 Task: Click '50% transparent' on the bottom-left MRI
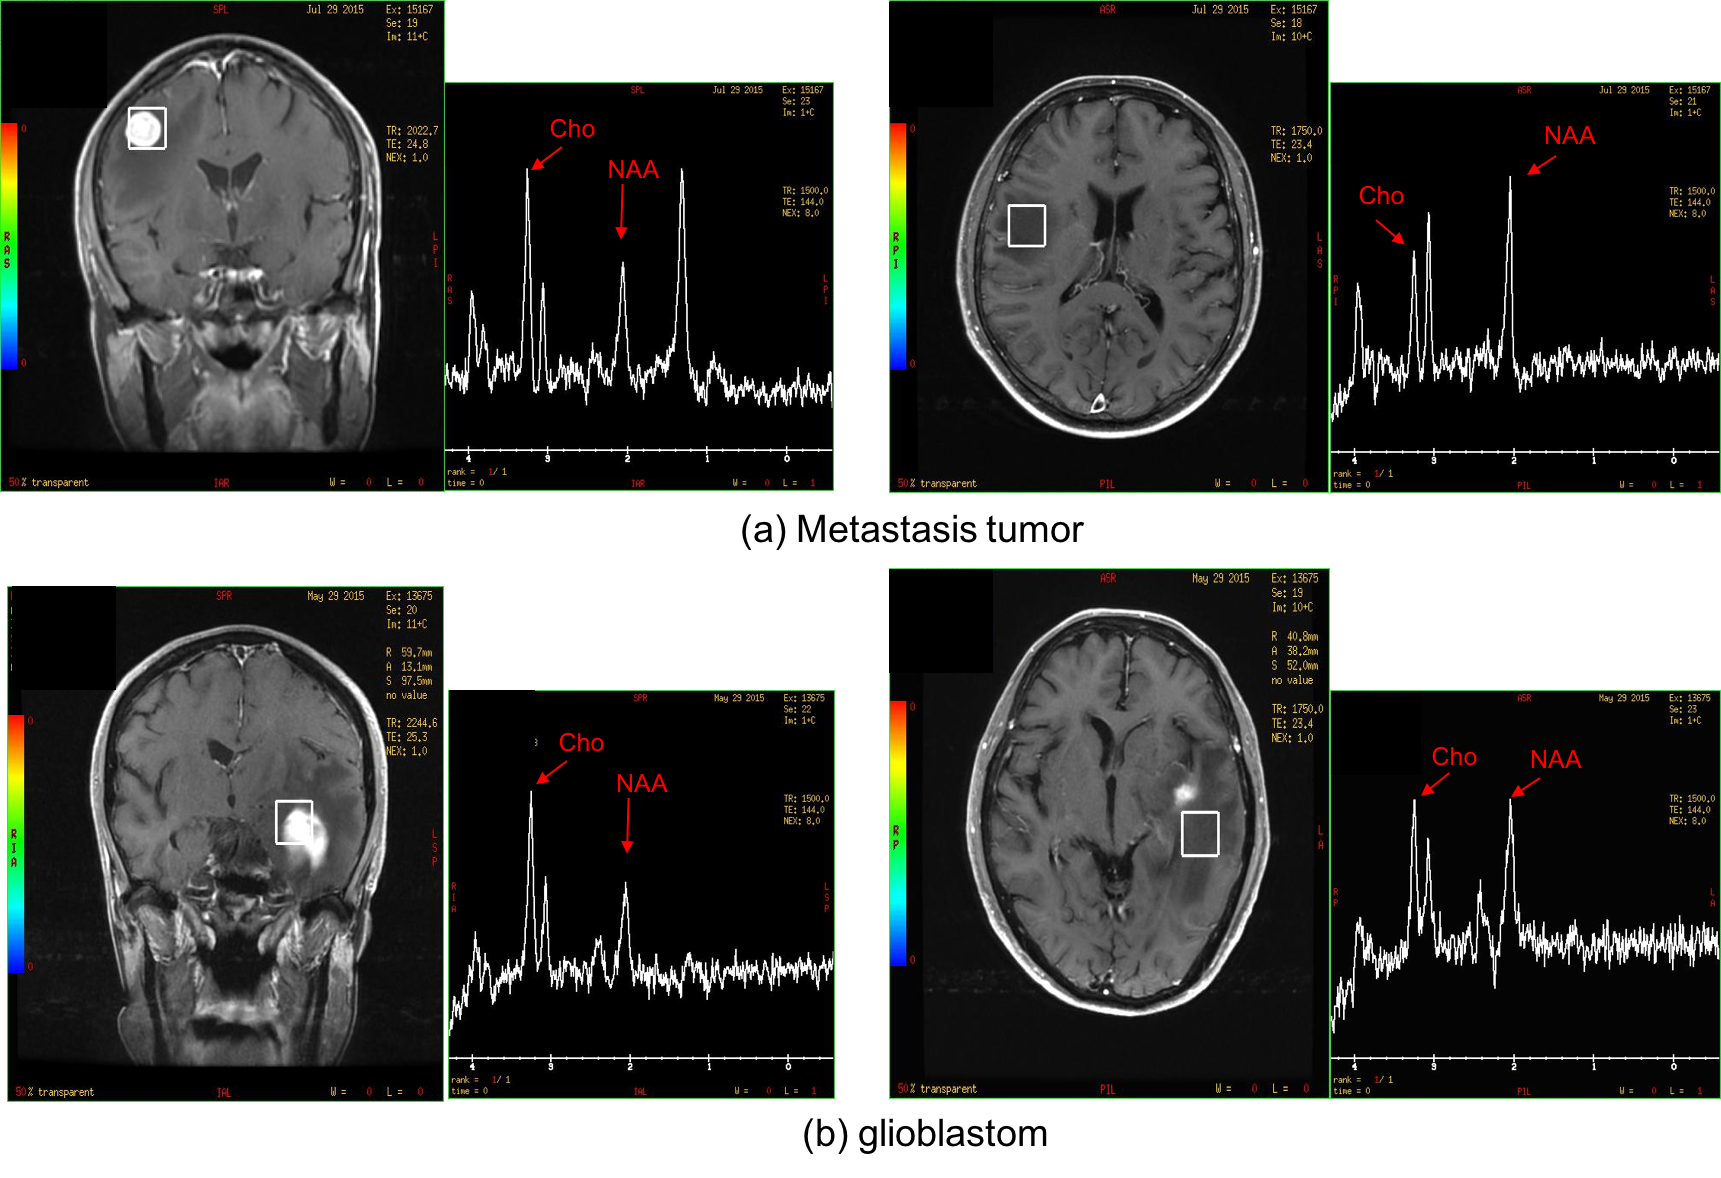tap(55, 1092)
